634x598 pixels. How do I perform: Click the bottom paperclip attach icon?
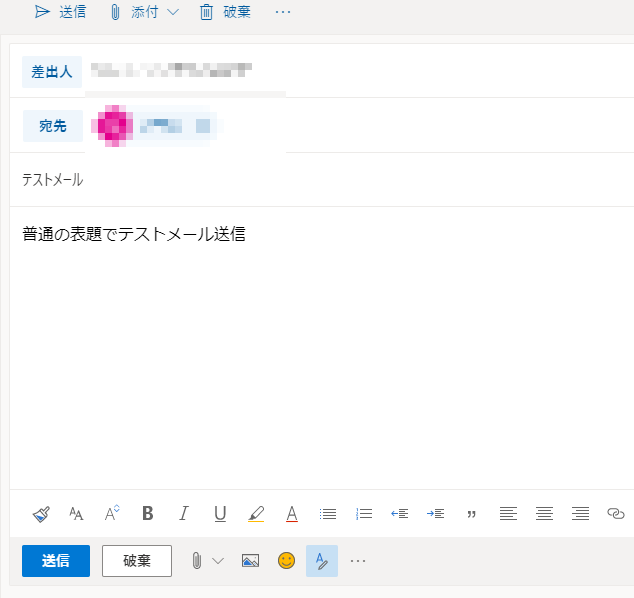197,561
